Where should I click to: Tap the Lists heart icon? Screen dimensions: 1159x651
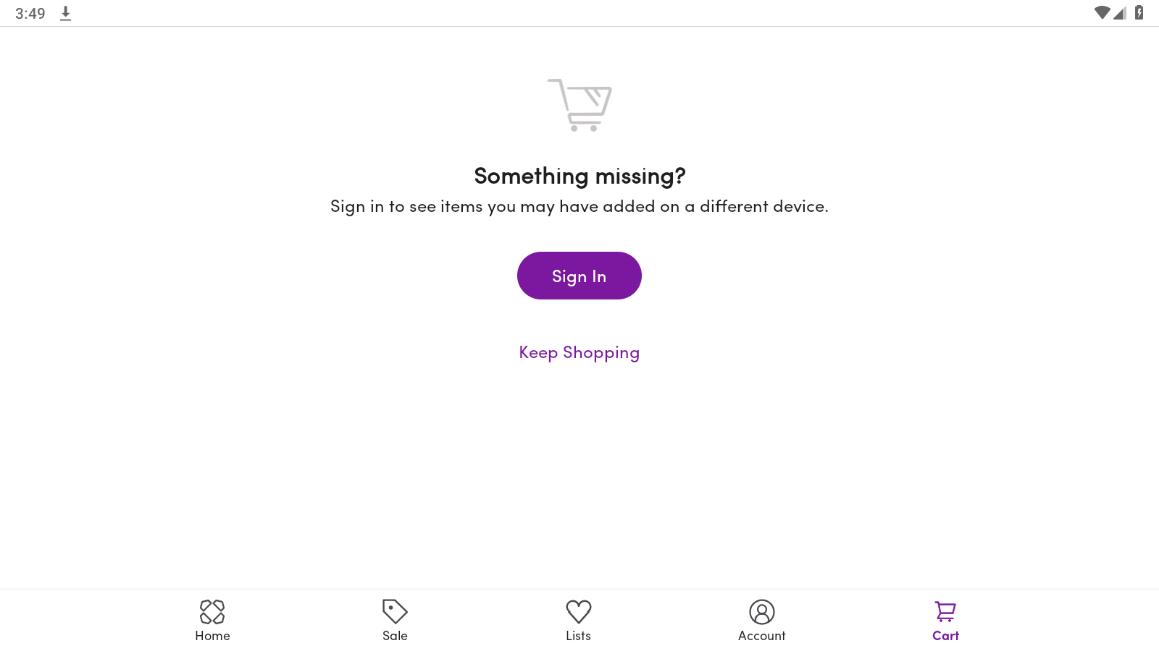point(578,611)
